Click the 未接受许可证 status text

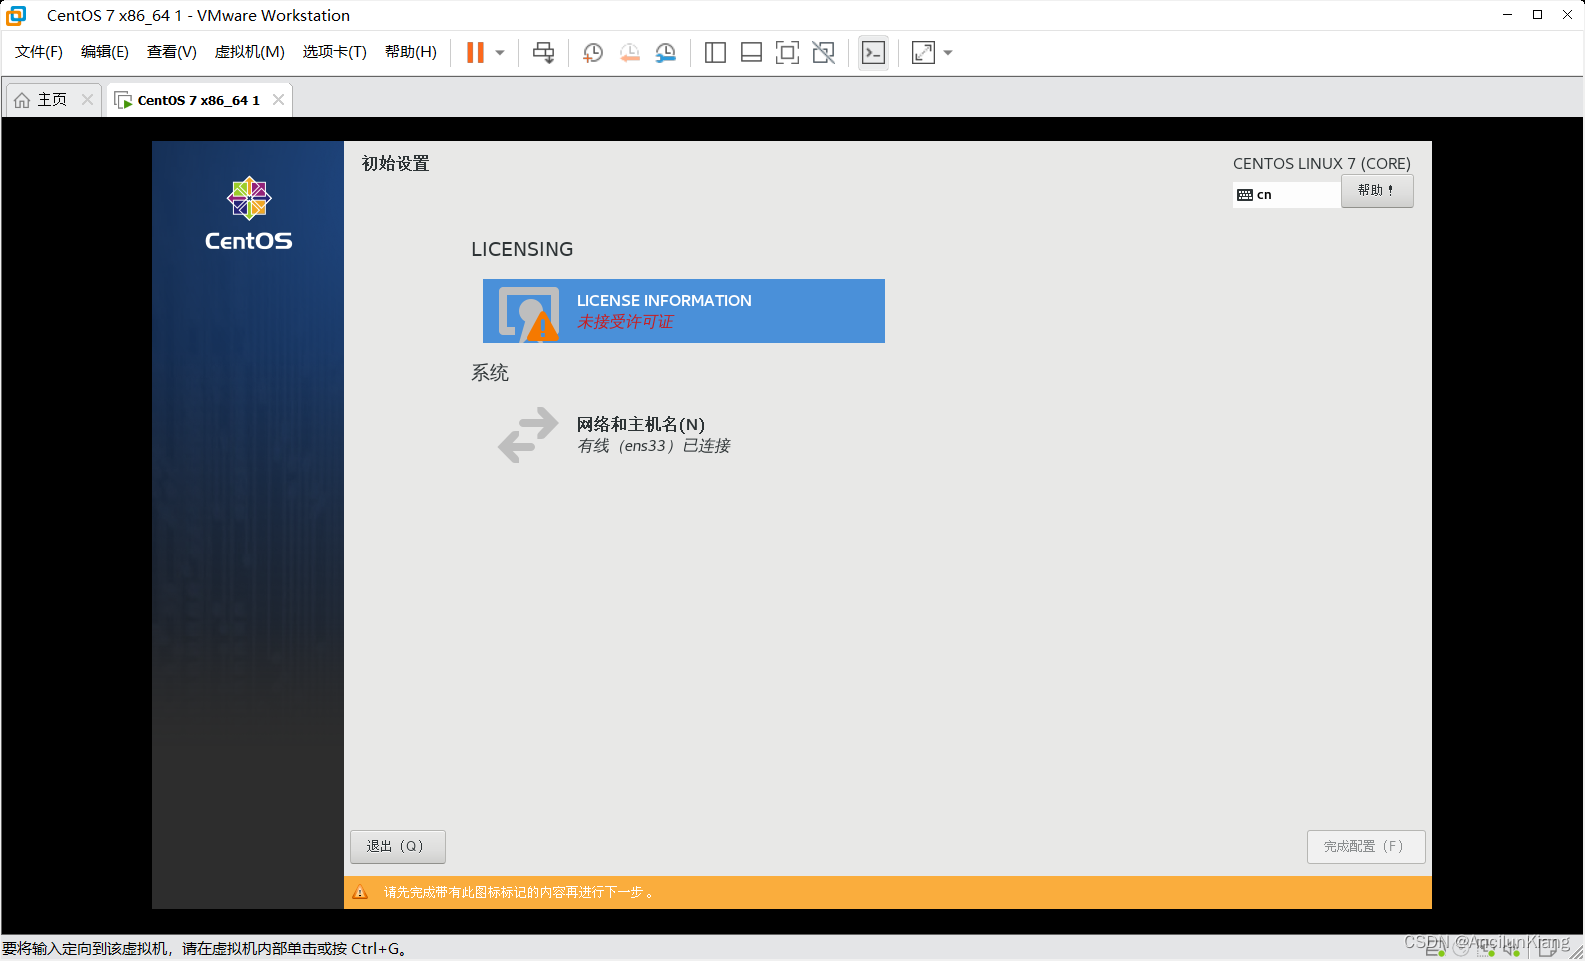point(625,322)
